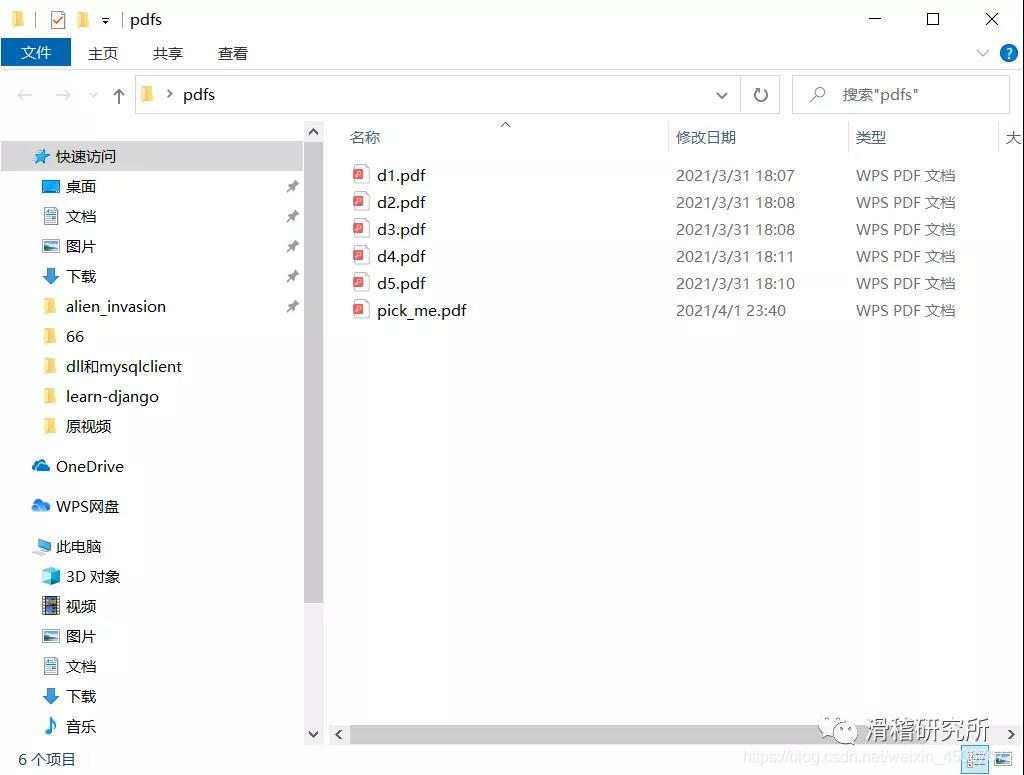Sort by the 名称 column header
This screenshot has width=1024, height=775.
365,137
